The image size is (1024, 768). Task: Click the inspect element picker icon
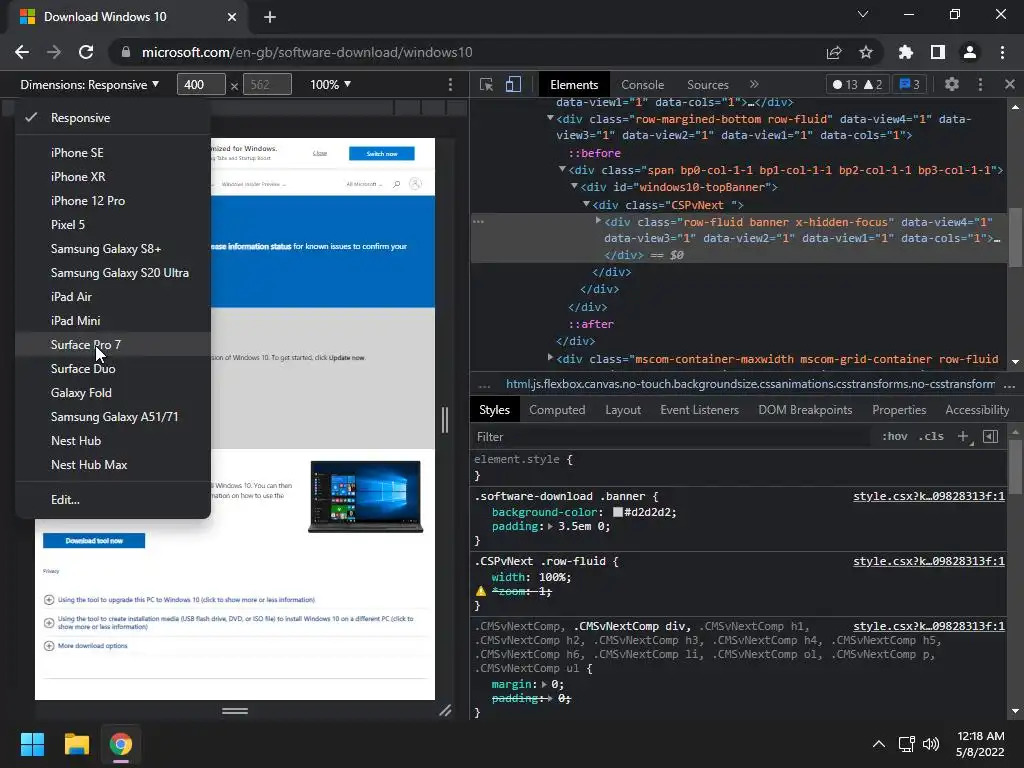click(486, 84)
